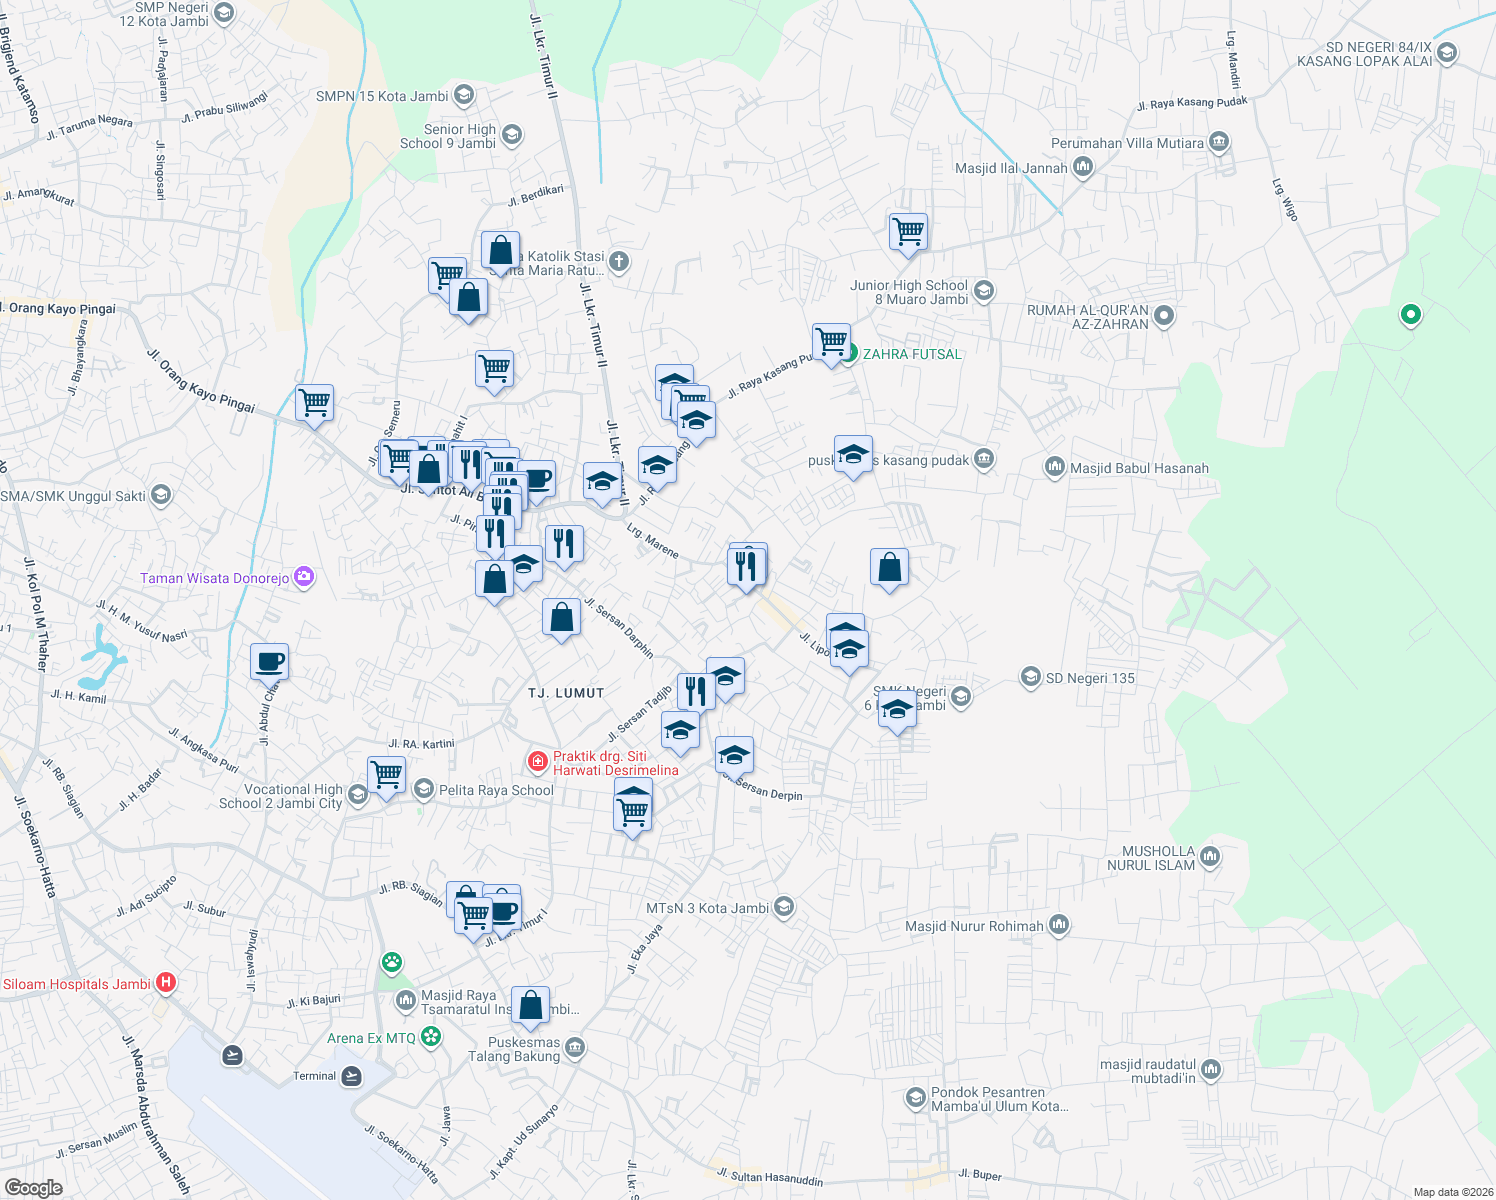Click the Perumahan Villa Mutiara housing icon
The image size is (1496, 1200).
pos(1218,143)
